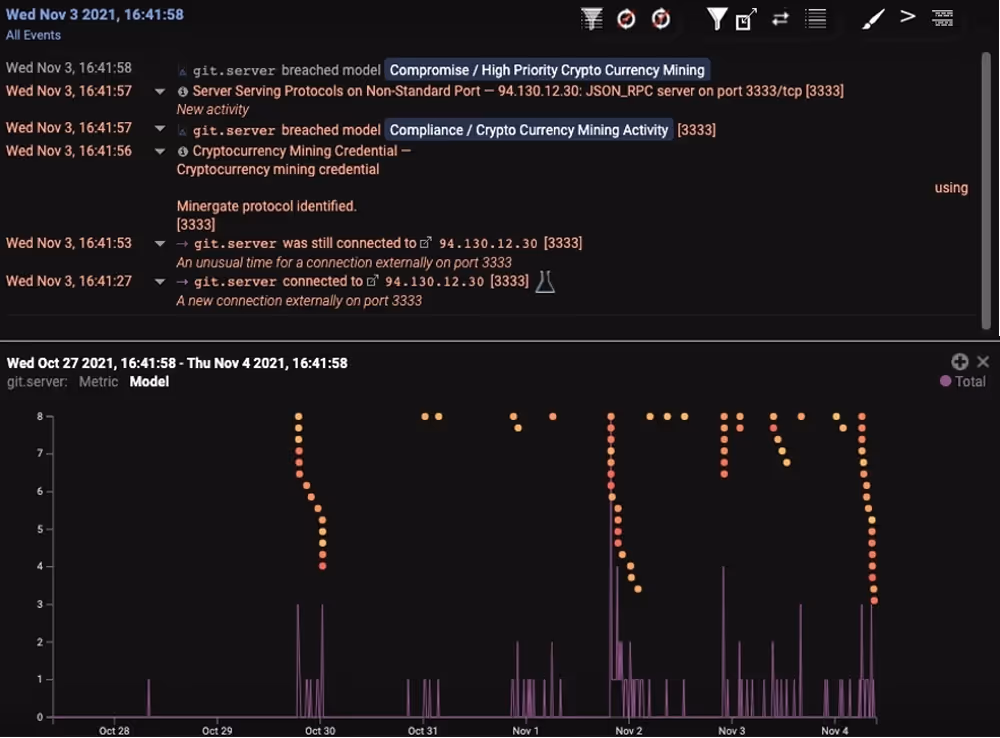Click Nov 4 label on graph axis
The image size is (1000, 738).
(835, 730)
